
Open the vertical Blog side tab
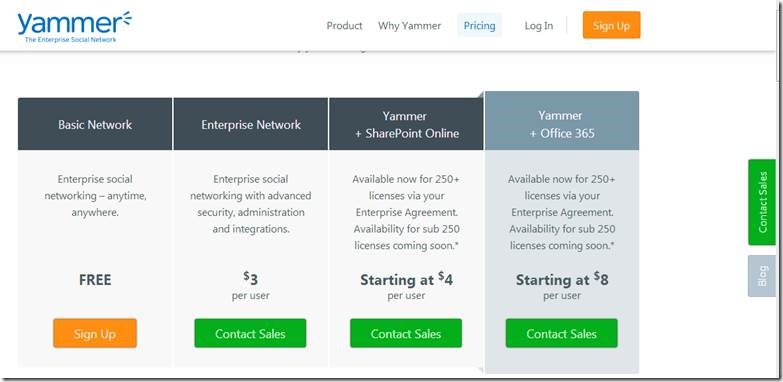(x=762, y=276)
